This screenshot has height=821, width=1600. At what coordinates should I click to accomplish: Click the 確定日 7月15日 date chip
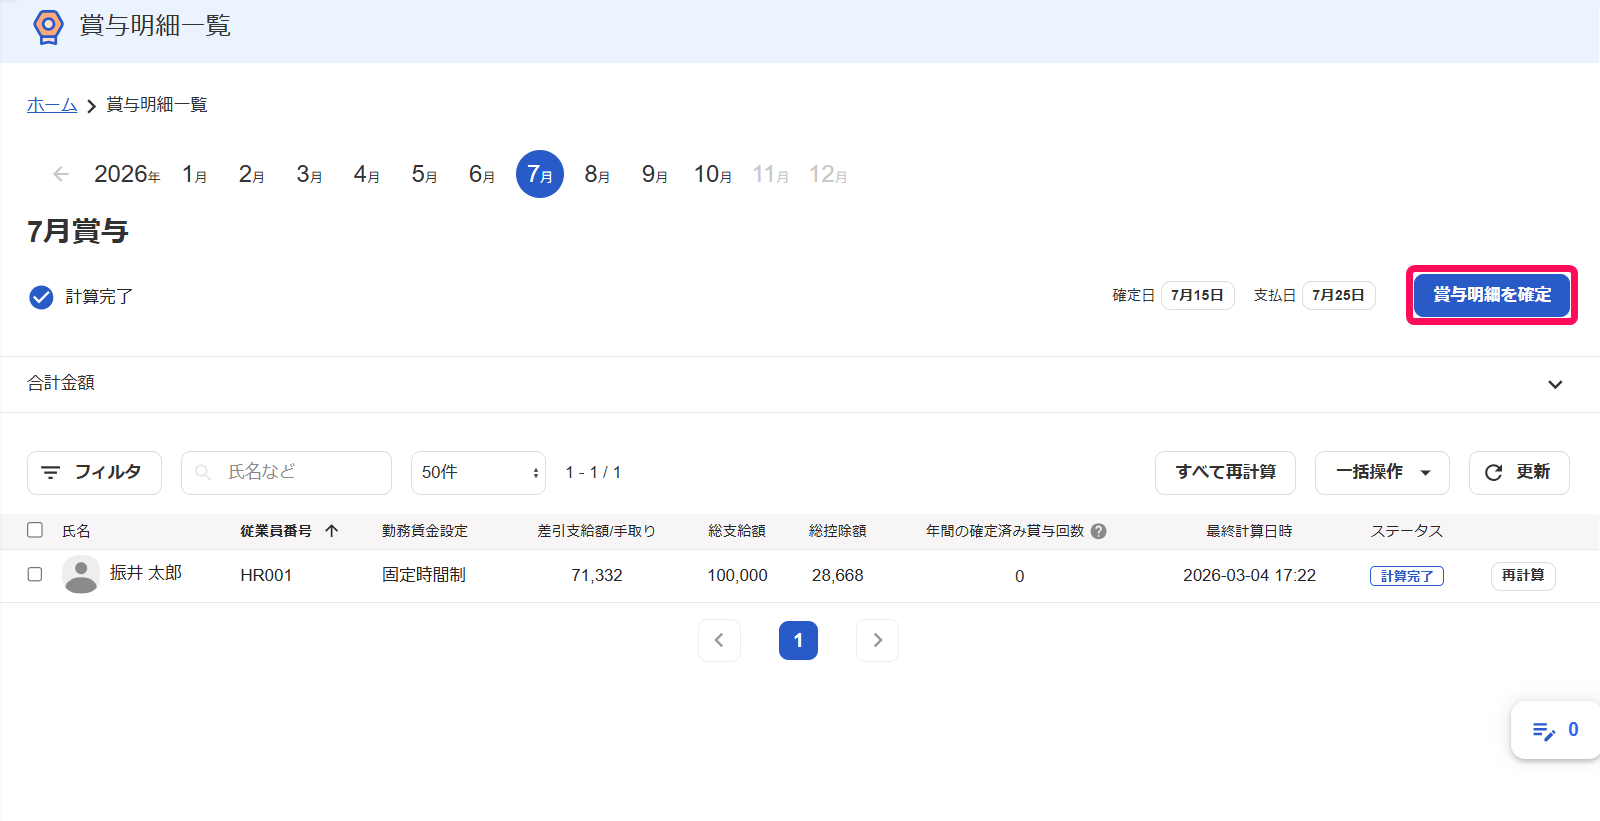click(1197, 295)
